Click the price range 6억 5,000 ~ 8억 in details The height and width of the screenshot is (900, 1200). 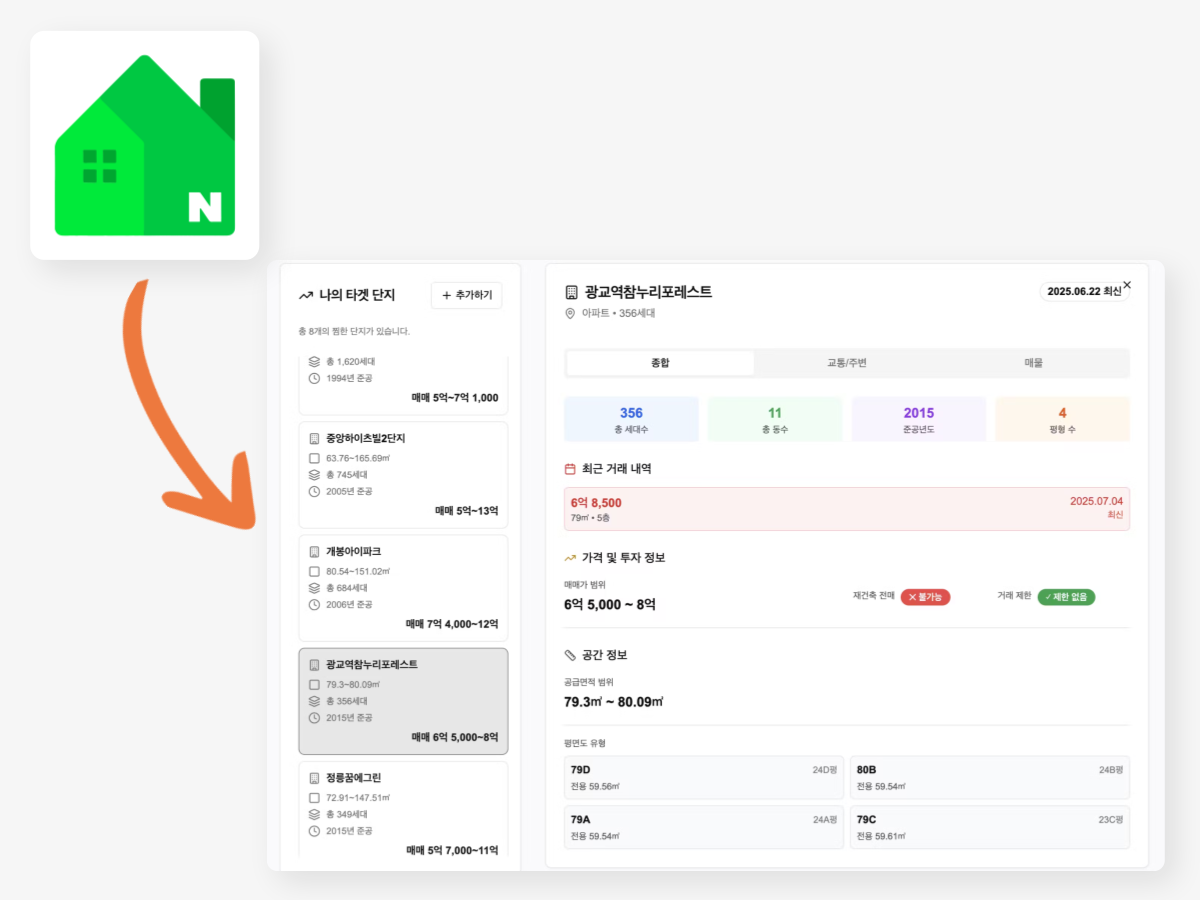pos(610,604)
